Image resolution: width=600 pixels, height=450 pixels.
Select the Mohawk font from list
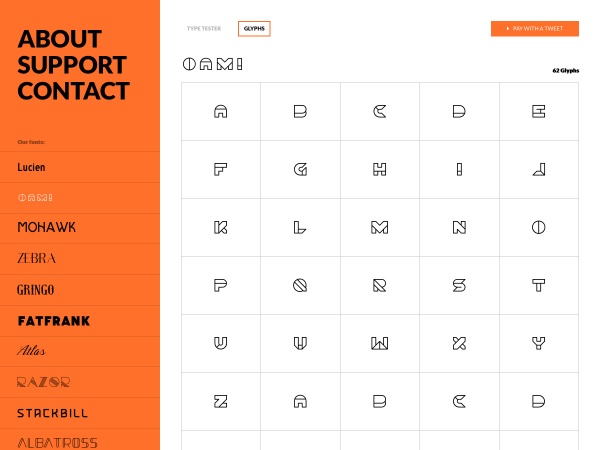click(47, 228)
